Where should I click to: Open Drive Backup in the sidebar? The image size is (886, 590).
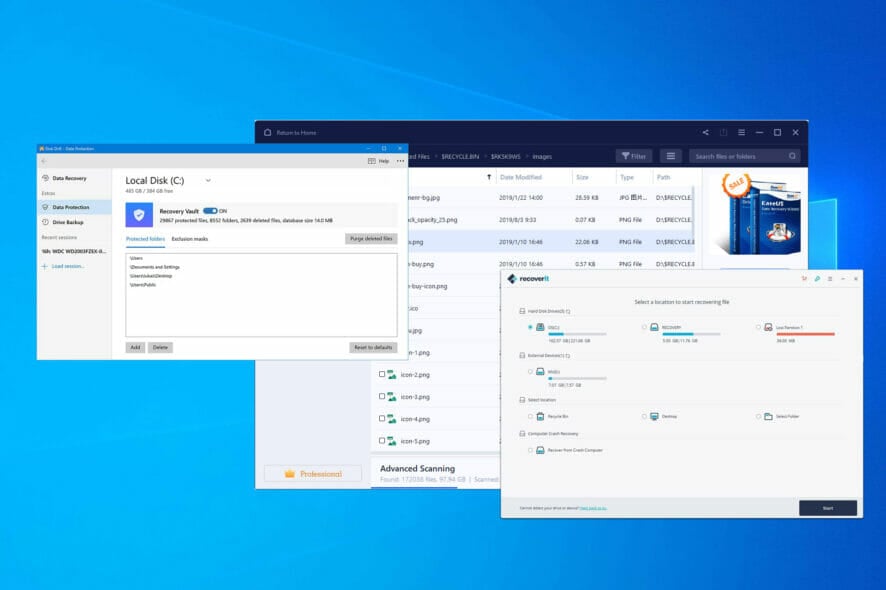(68, 221)
